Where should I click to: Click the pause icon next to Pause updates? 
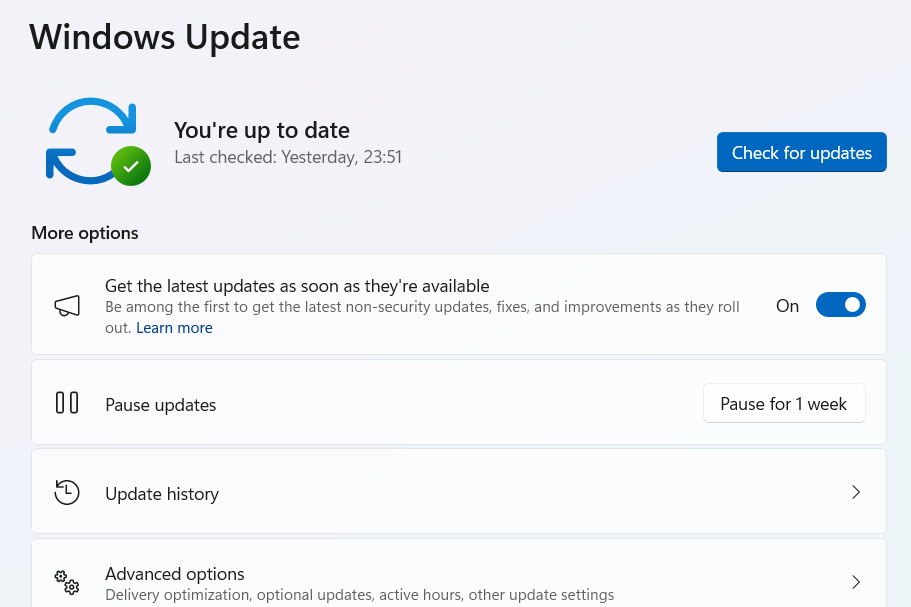pyautogui.click(x=67, y=402)
